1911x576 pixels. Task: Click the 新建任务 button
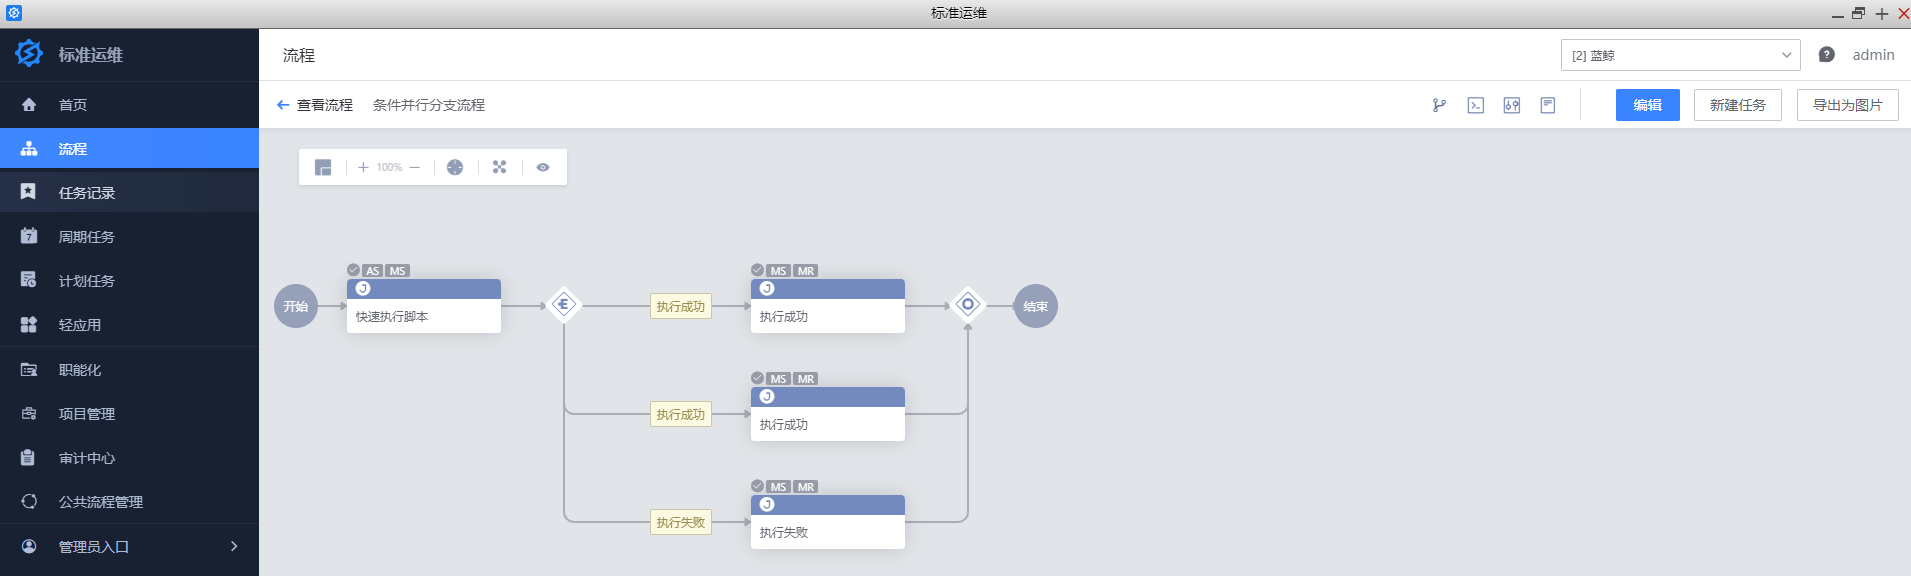pyautogui.click(x=1737, y=105)
